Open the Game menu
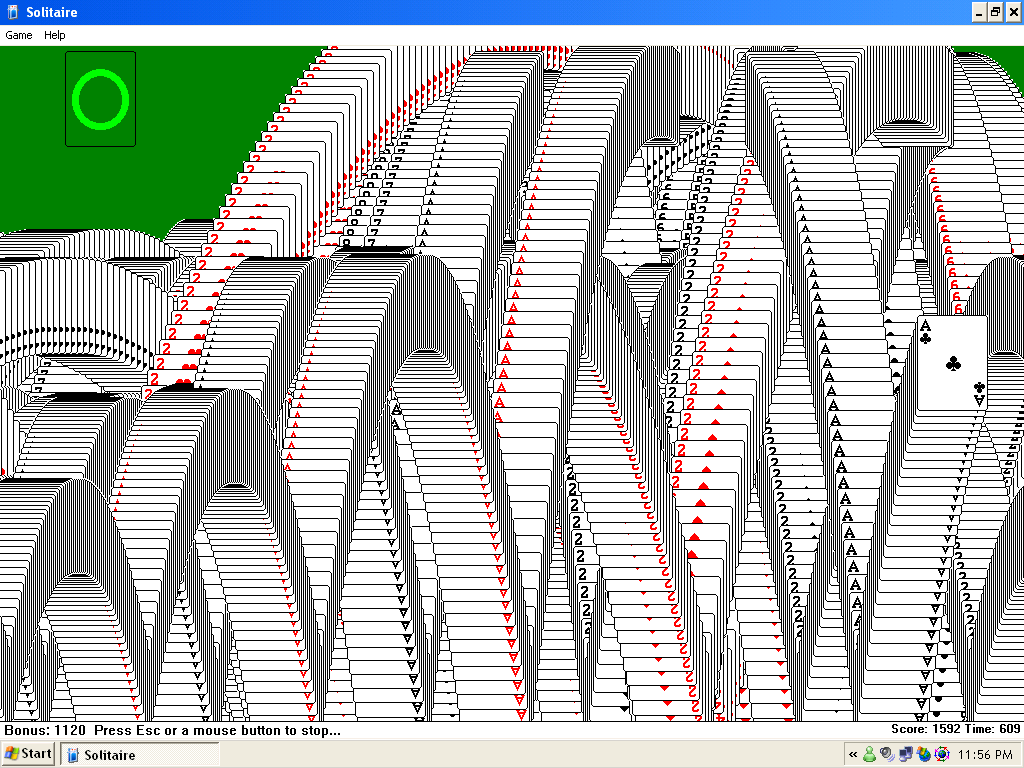The height and width of the screenshot is (768, 1024). (x=18, y=35)
